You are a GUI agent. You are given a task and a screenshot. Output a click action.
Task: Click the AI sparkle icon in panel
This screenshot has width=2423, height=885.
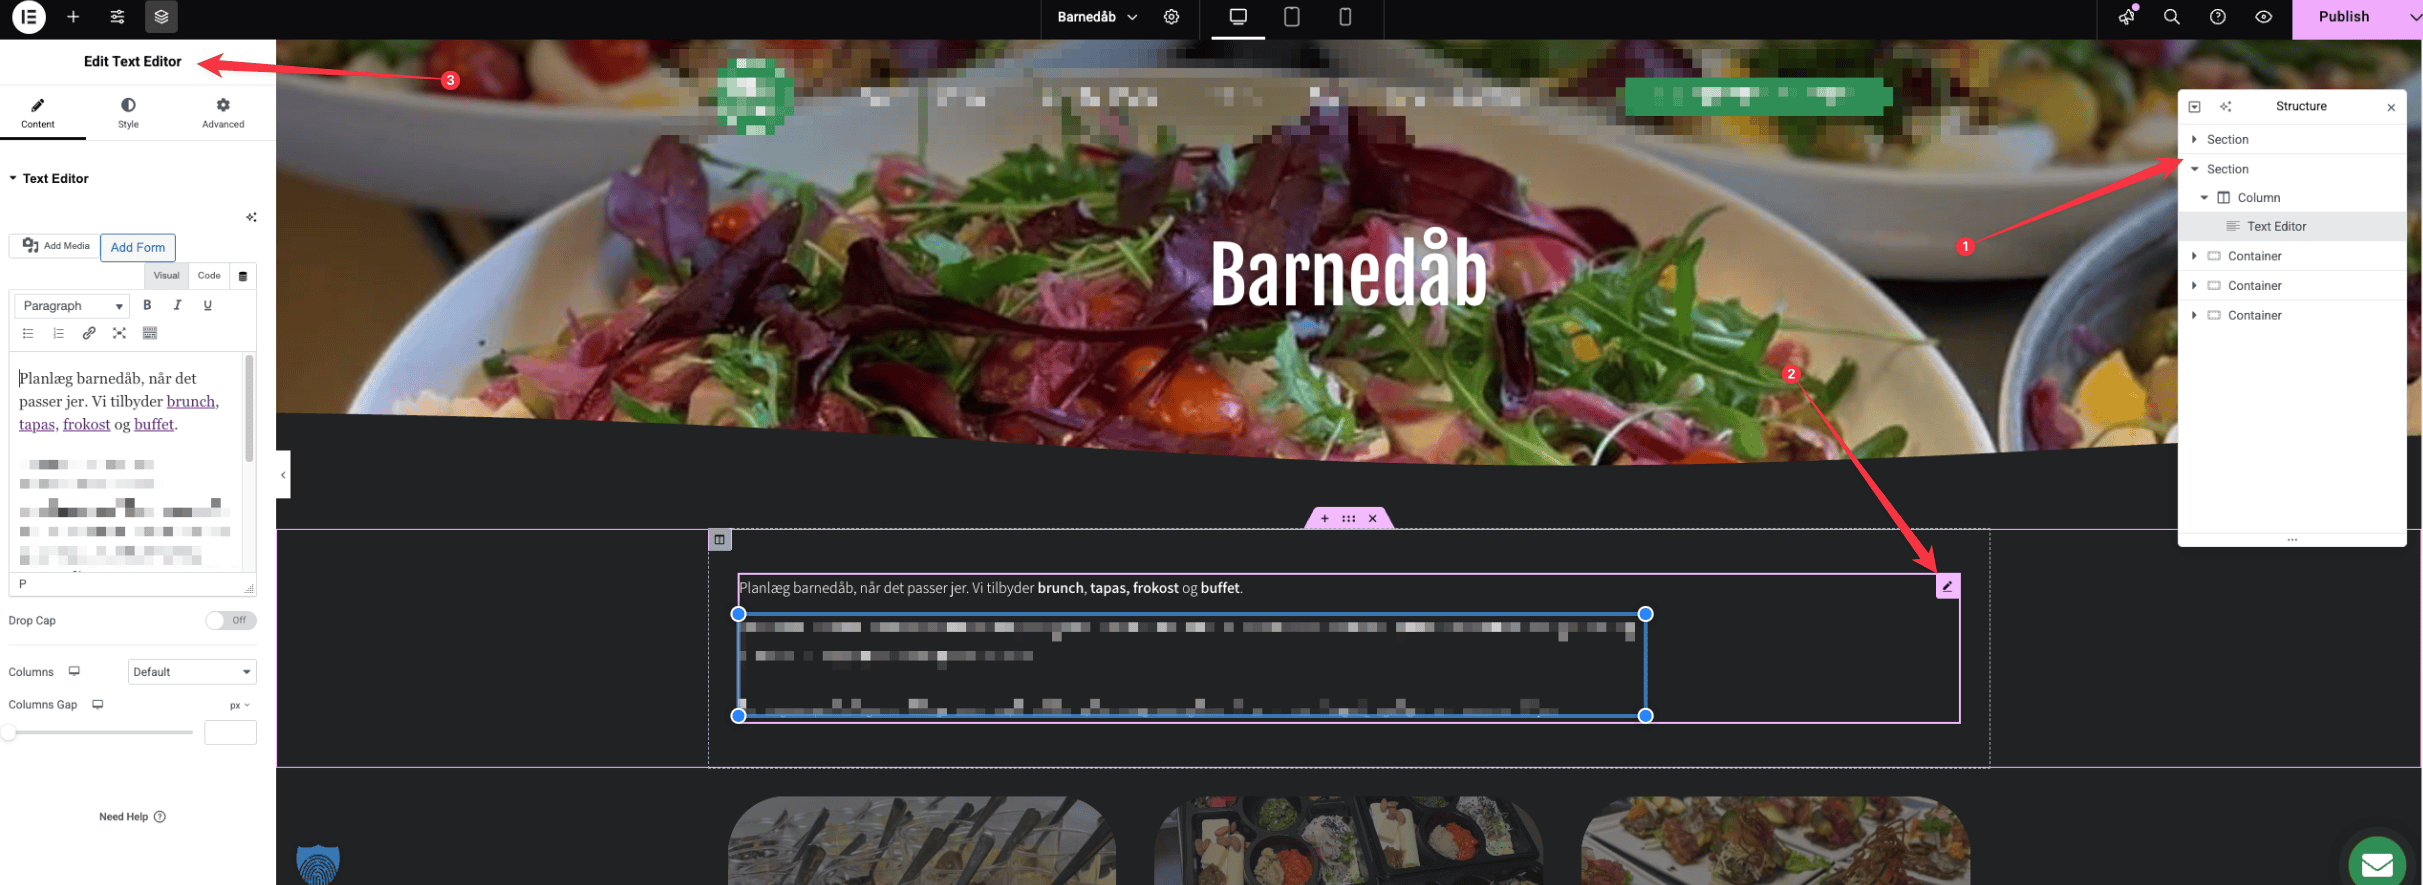point(251,217)
